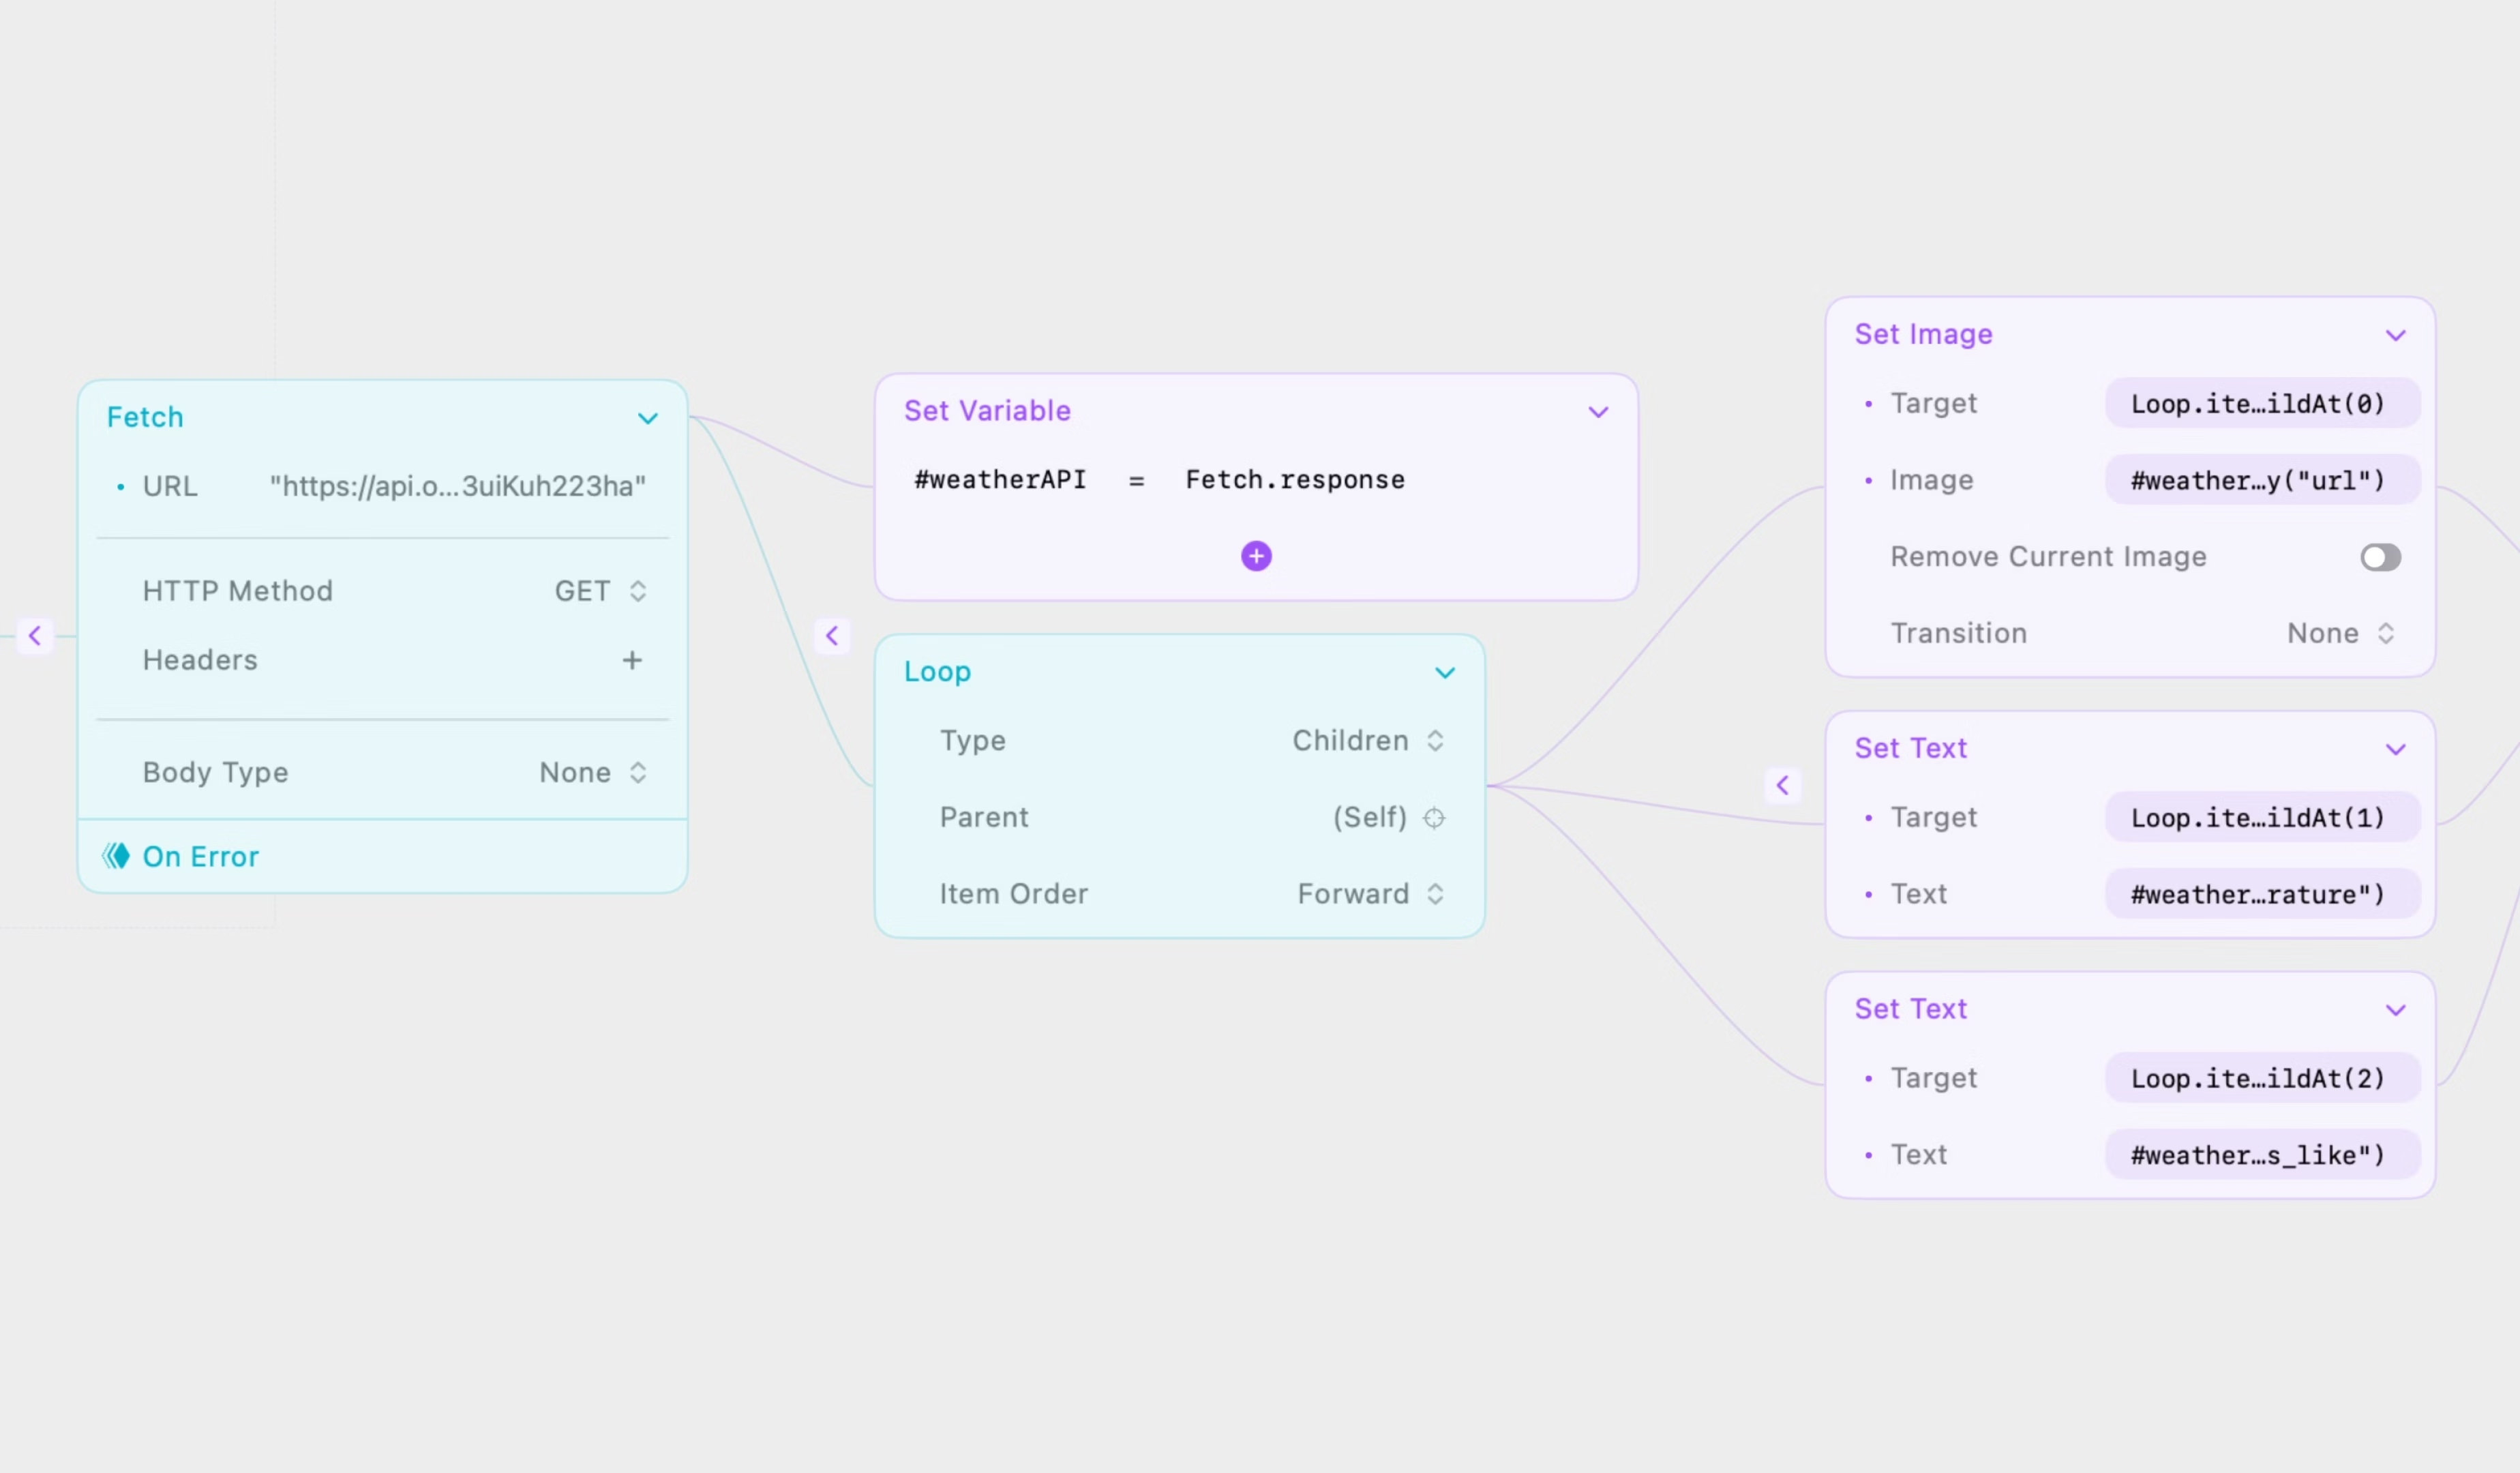Change the Transition setting from None
The height and width of the screenshot is (1473, 2520).
(x=2340, y=632)
